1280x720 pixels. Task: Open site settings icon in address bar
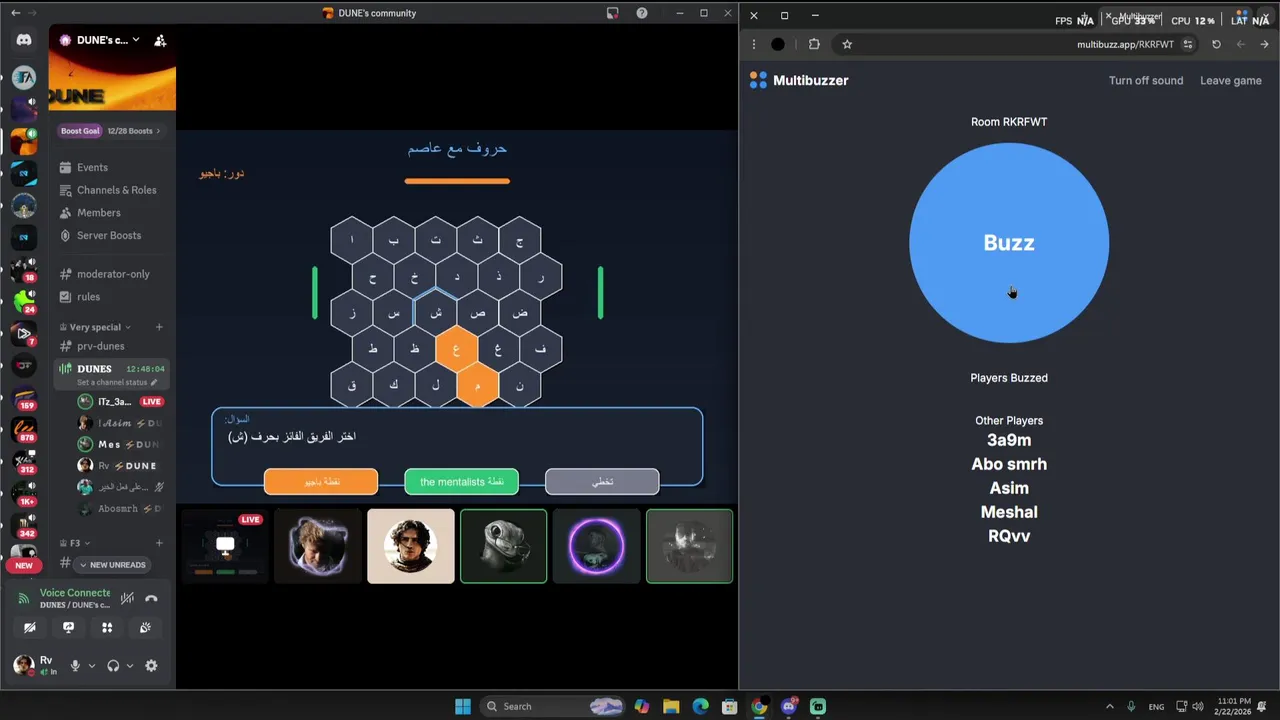point(1188,44)
